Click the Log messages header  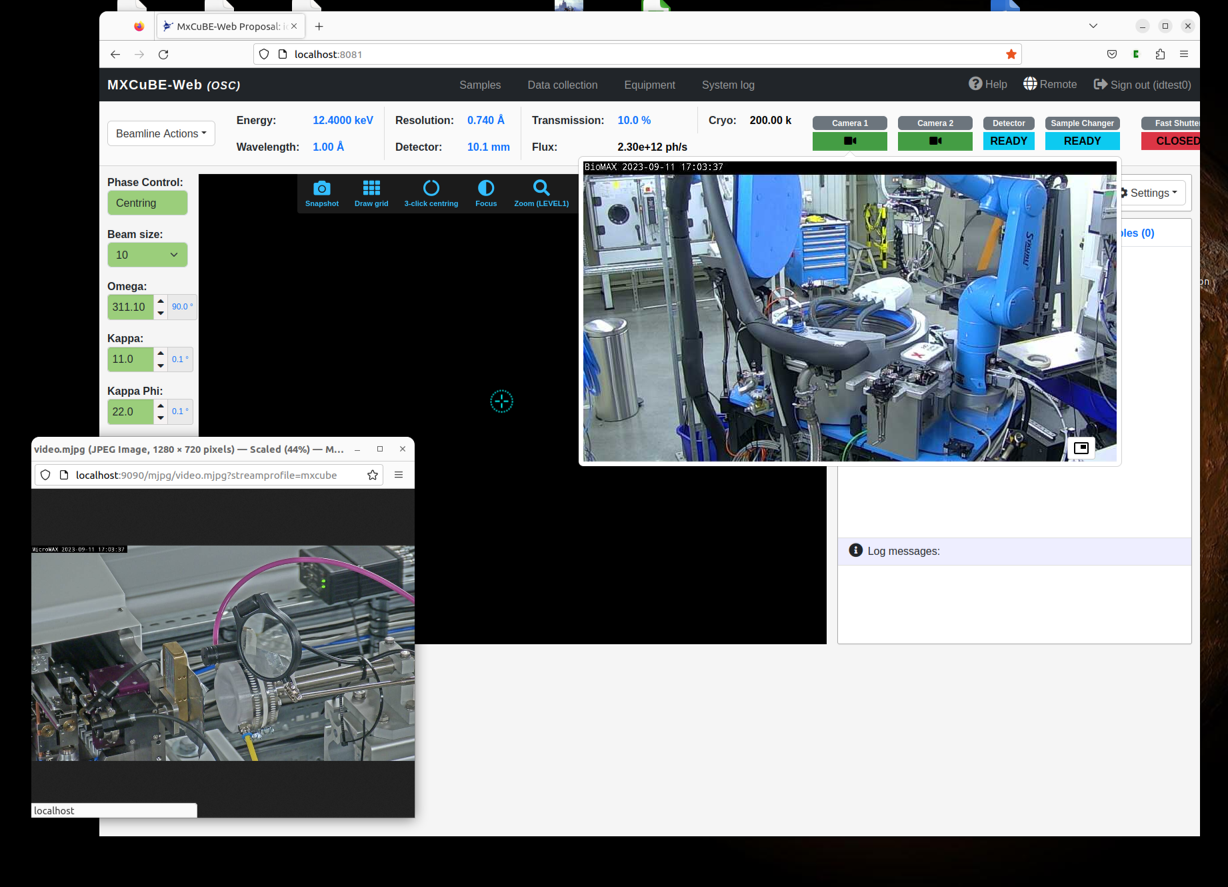pos(1015,551)
